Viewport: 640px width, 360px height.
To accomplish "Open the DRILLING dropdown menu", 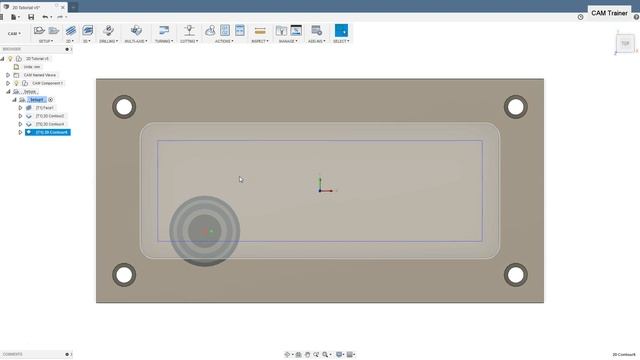I will 108,41.
